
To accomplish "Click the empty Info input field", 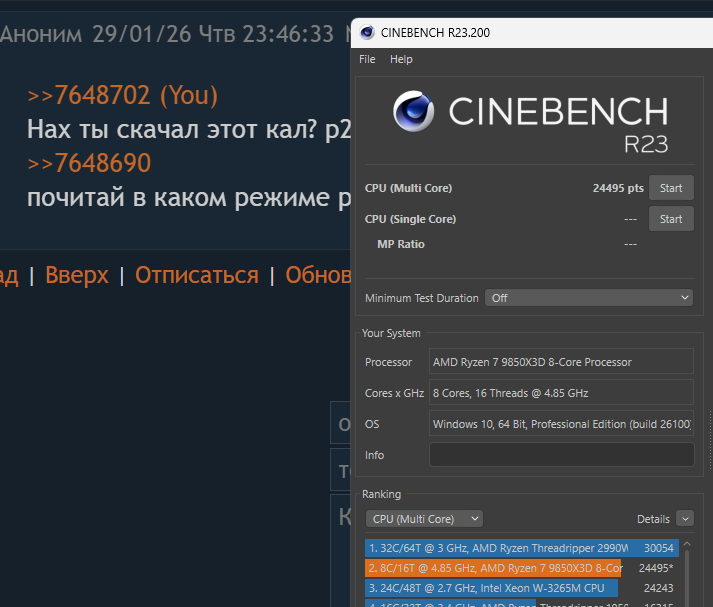I will pyautogui.click(x=561, y=455).
